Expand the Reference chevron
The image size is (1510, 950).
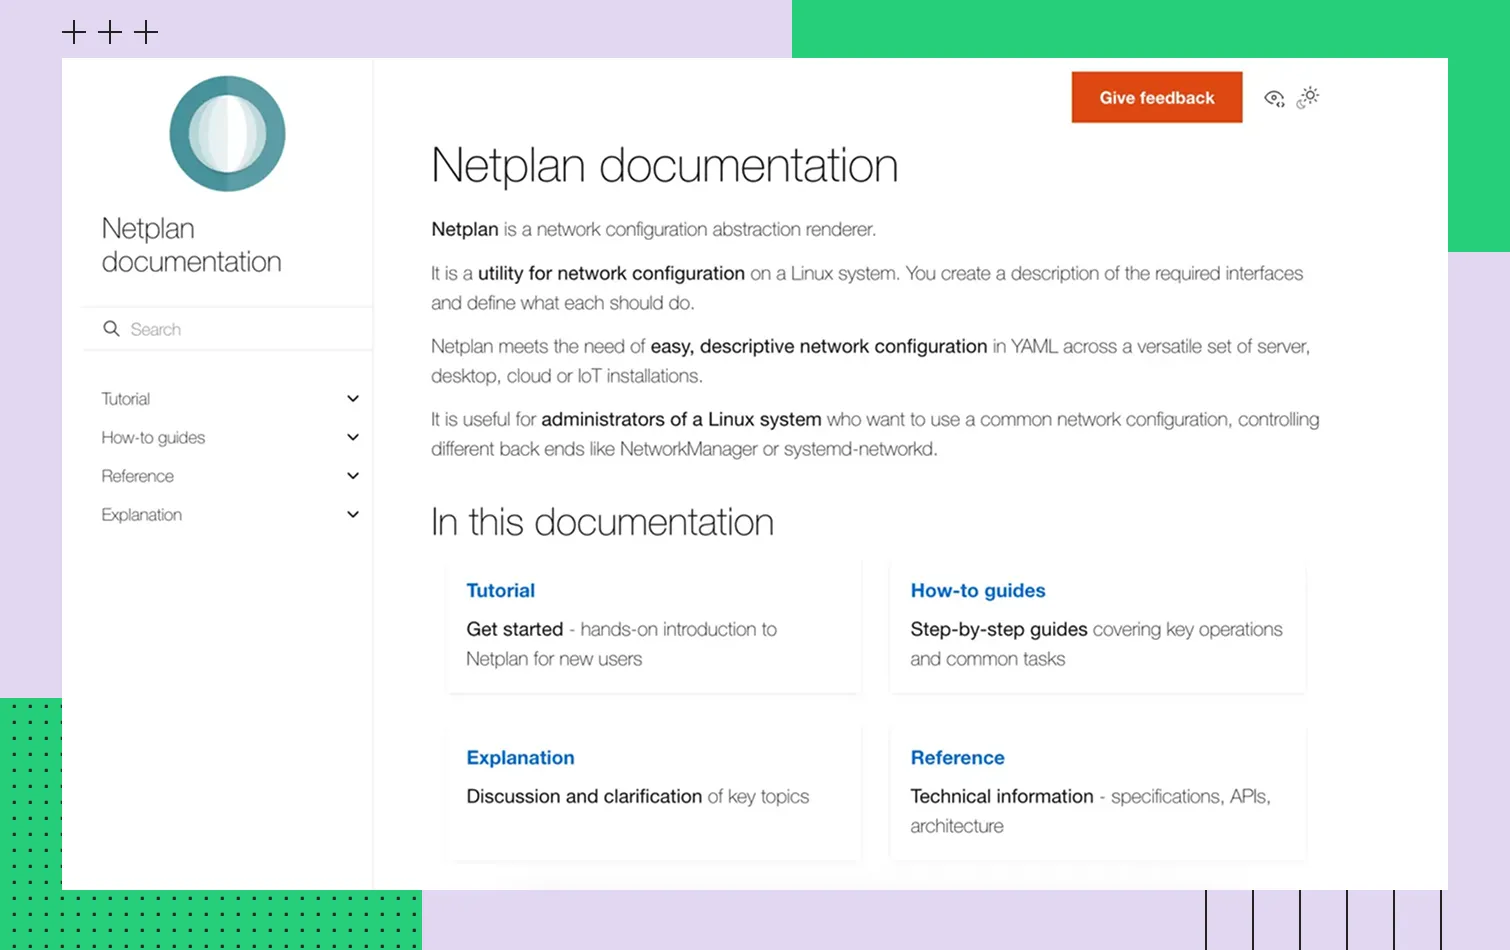pos(352,475)
